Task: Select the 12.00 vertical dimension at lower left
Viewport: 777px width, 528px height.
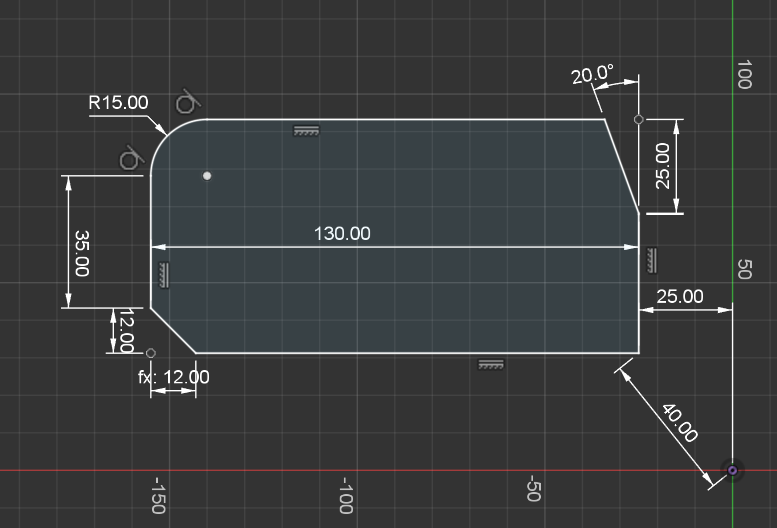Action: 126,330
